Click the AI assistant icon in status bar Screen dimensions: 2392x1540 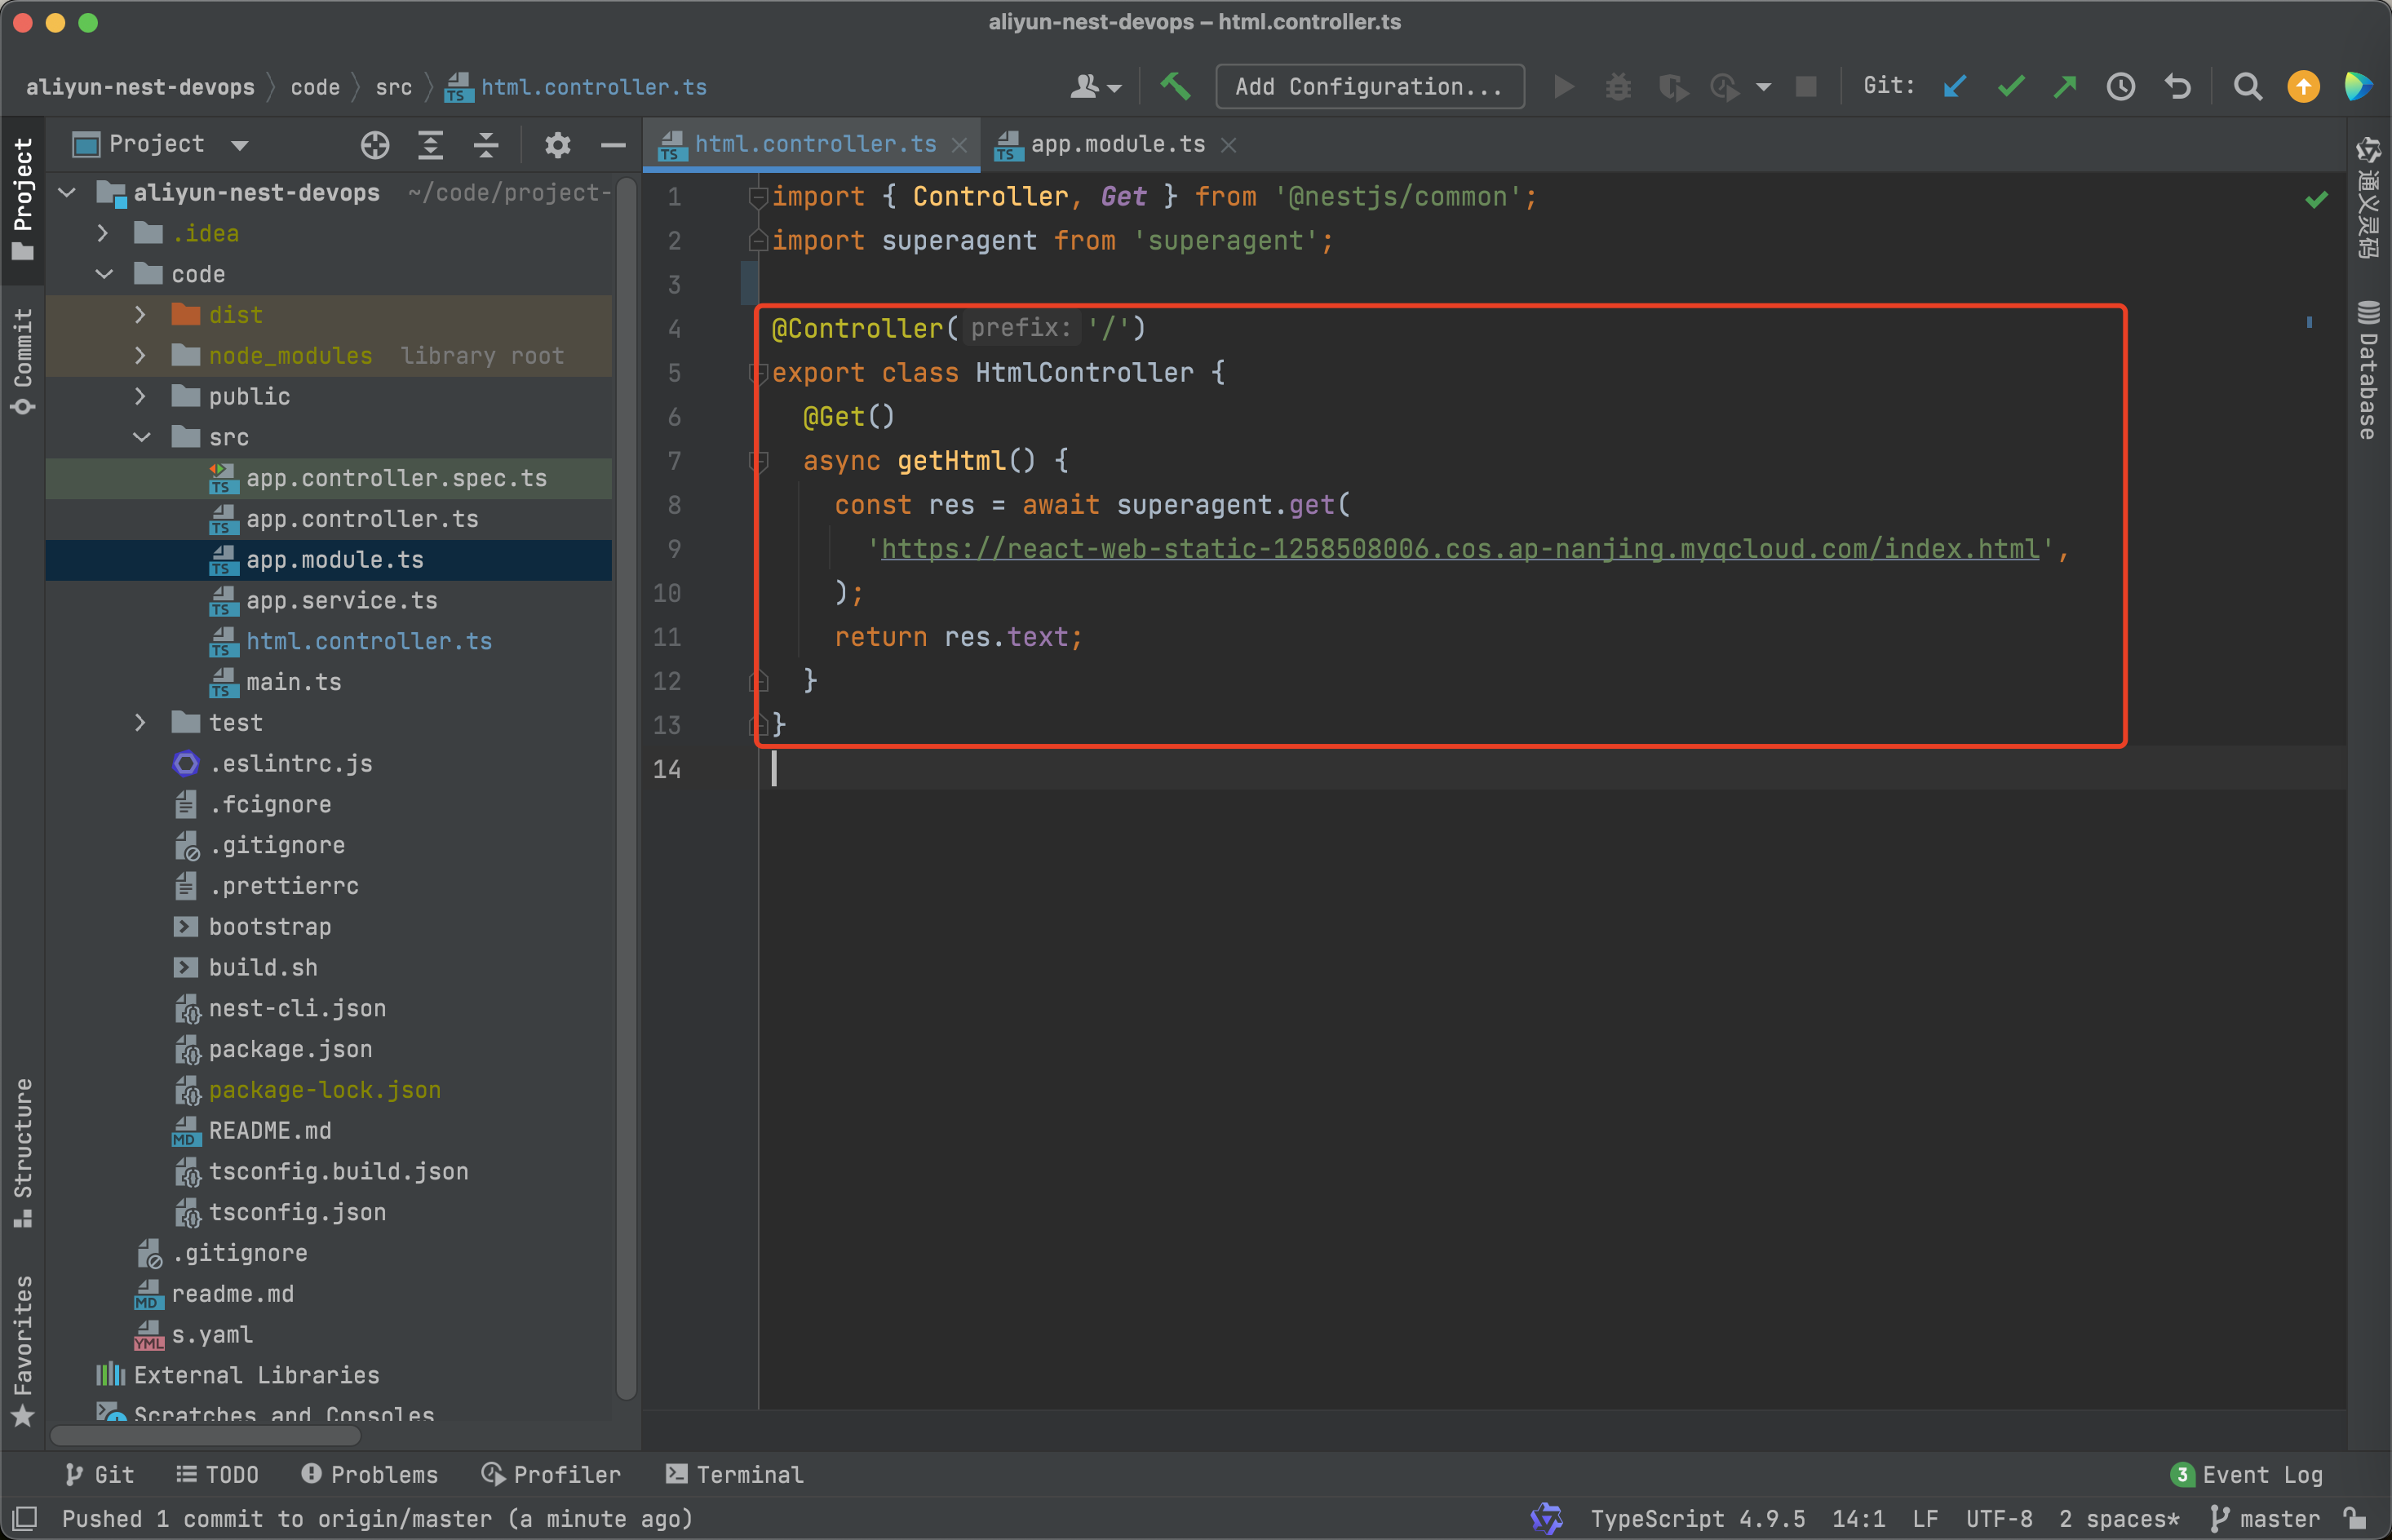(x=1546, y=1519)
